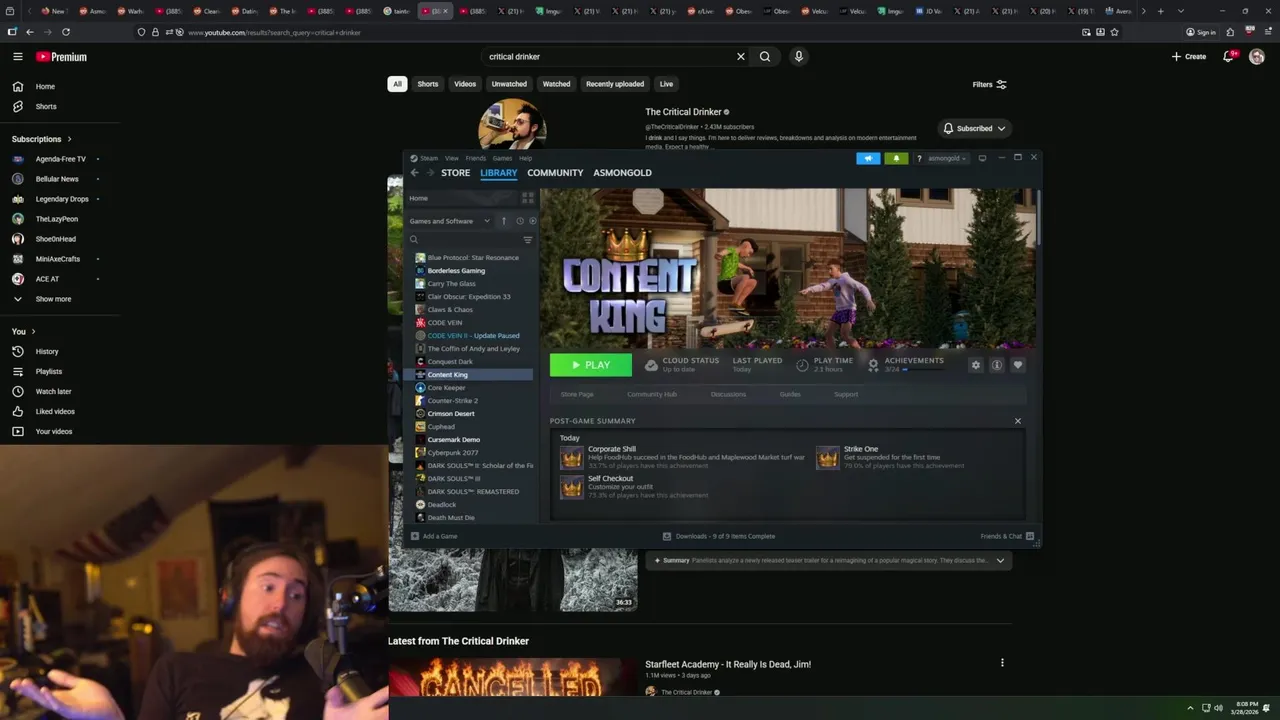Click Corporate Shill achievement icon

[571, 458]
